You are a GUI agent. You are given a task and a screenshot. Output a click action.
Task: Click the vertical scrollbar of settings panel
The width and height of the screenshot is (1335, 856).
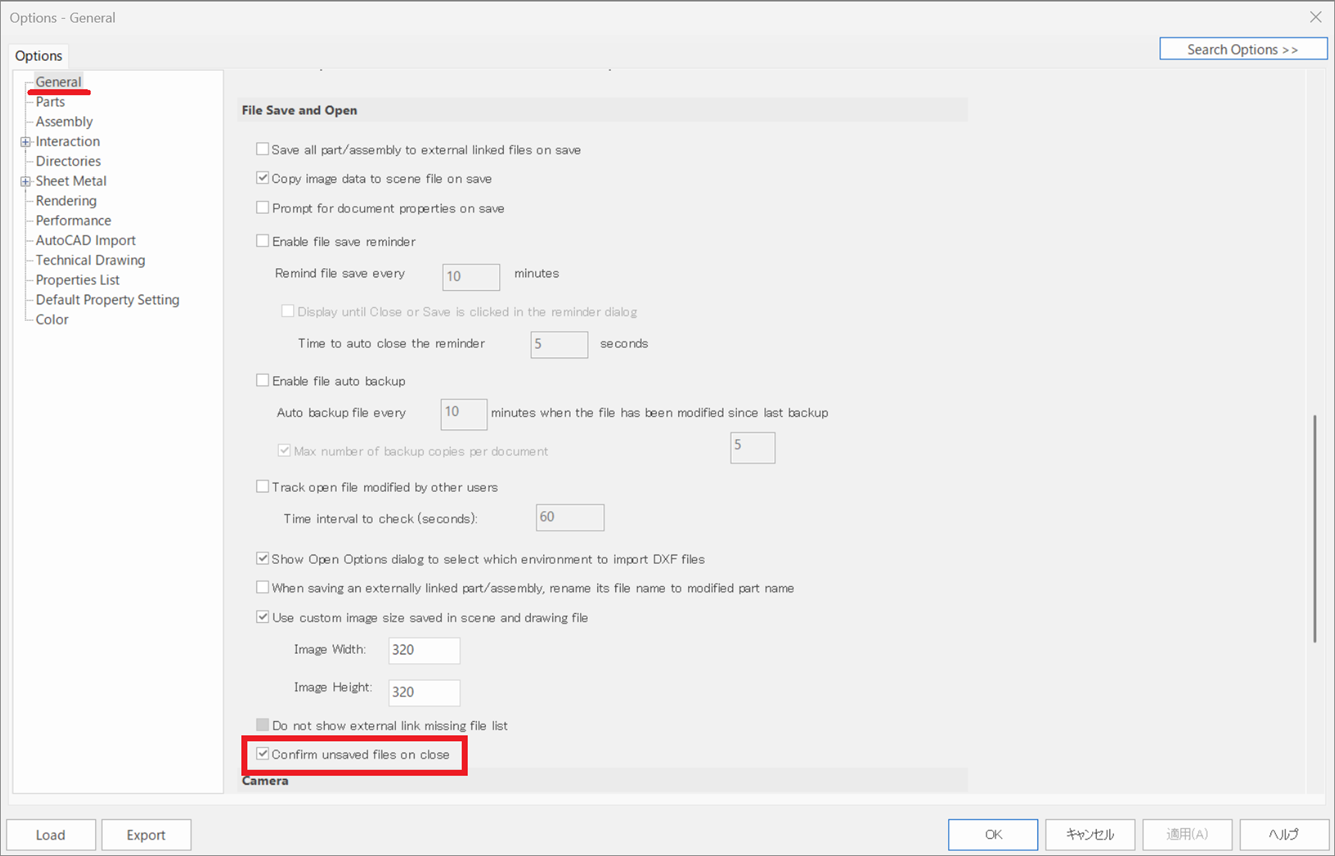(1315, 528)
